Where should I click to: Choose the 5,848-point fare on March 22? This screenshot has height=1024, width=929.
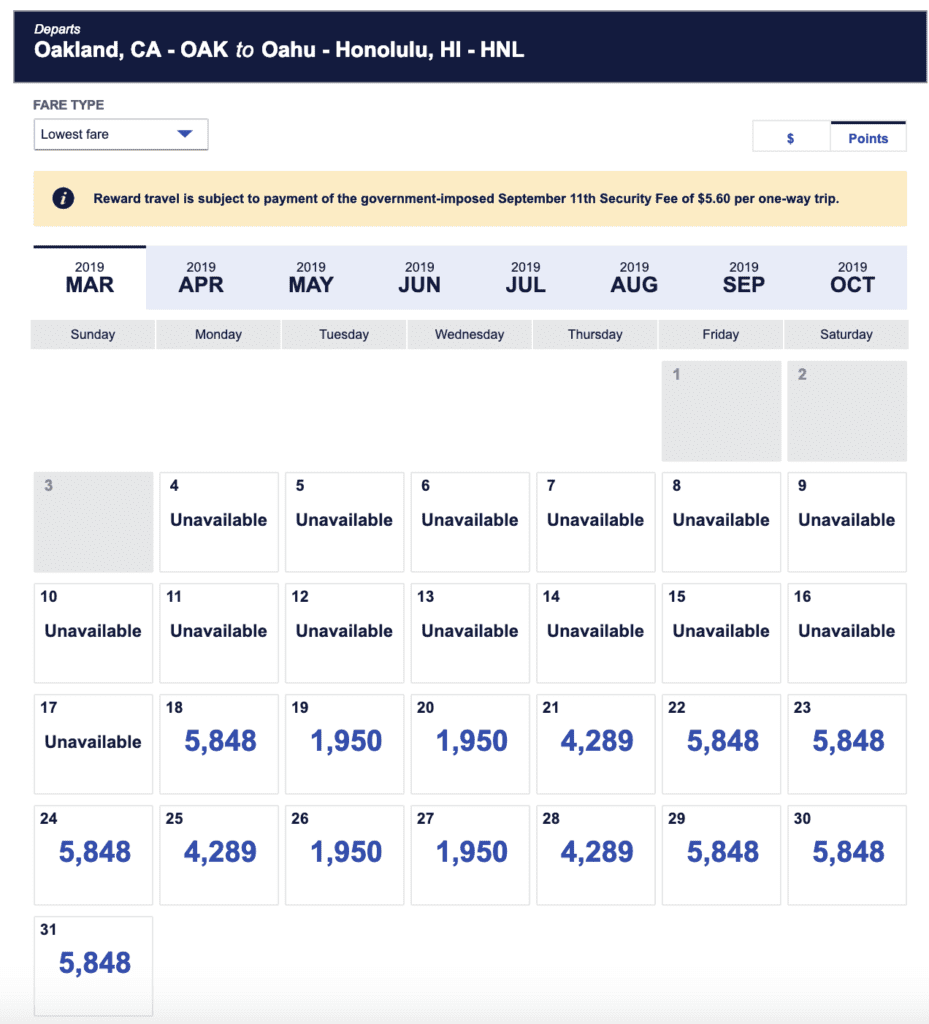point(720,743)
